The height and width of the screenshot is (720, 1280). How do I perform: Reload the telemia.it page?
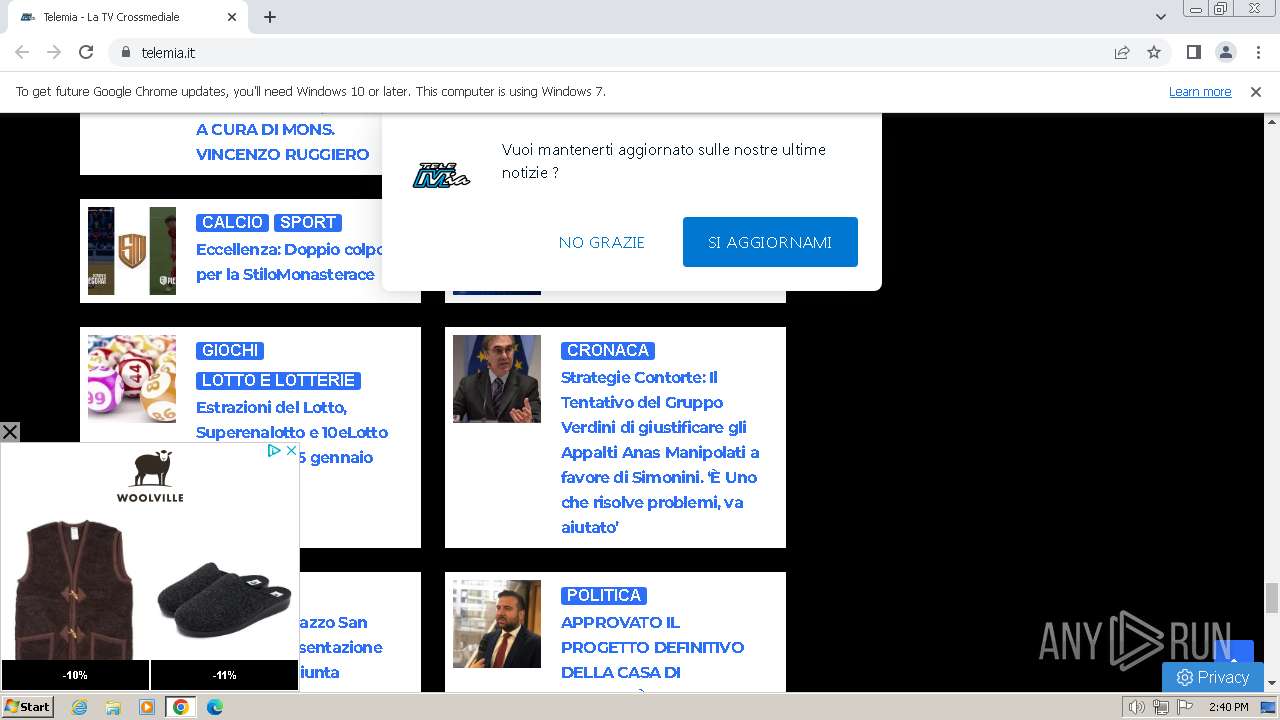[x=86, y=52]
